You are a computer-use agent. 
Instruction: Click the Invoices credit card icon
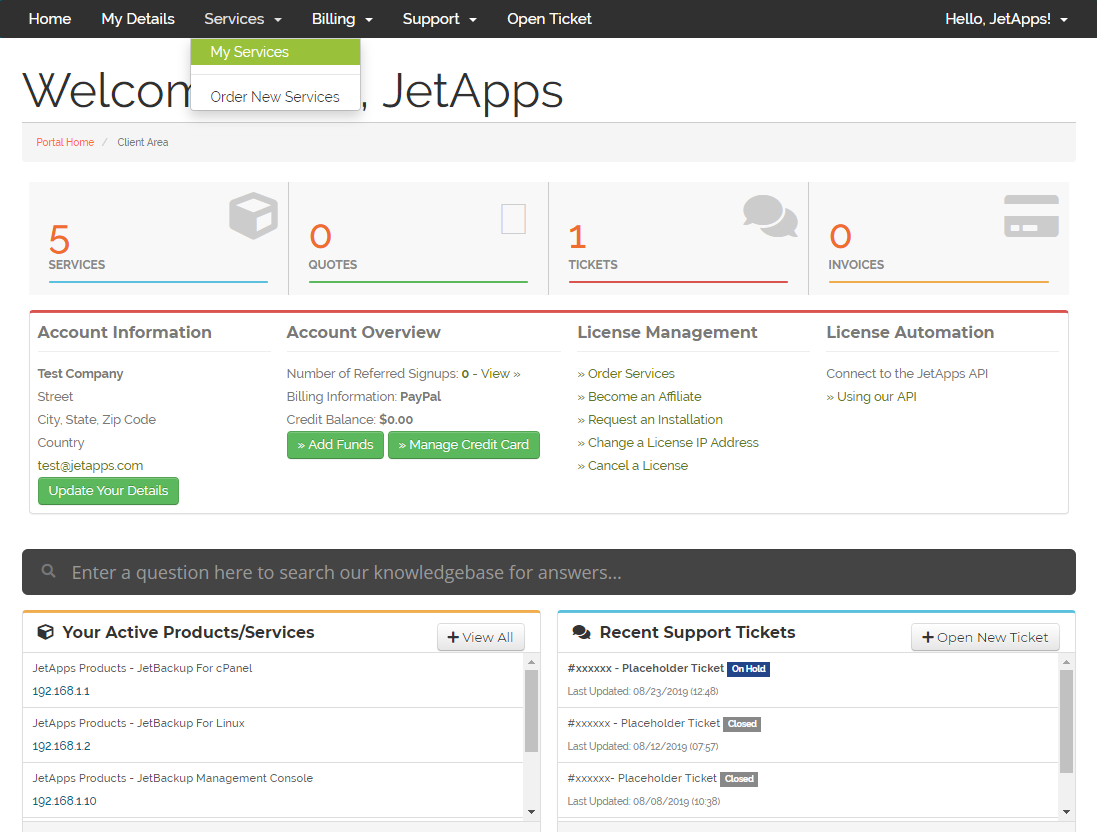[x=1031, y=216]
